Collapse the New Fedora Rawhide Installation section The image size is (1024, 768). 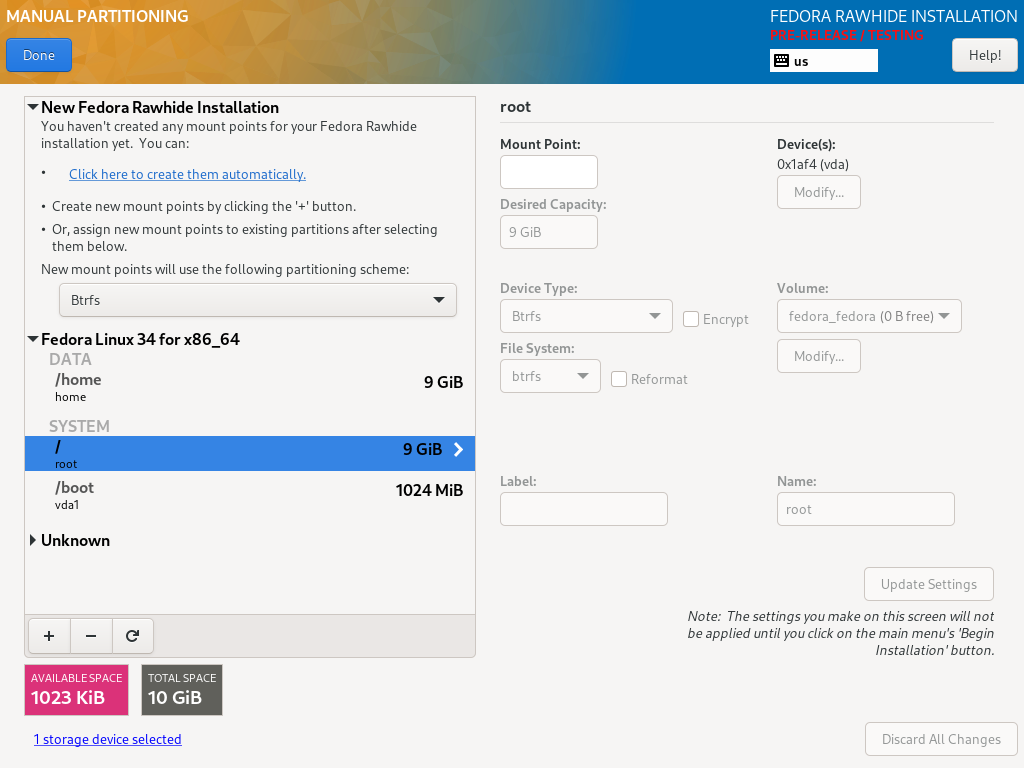click(33, 107)
